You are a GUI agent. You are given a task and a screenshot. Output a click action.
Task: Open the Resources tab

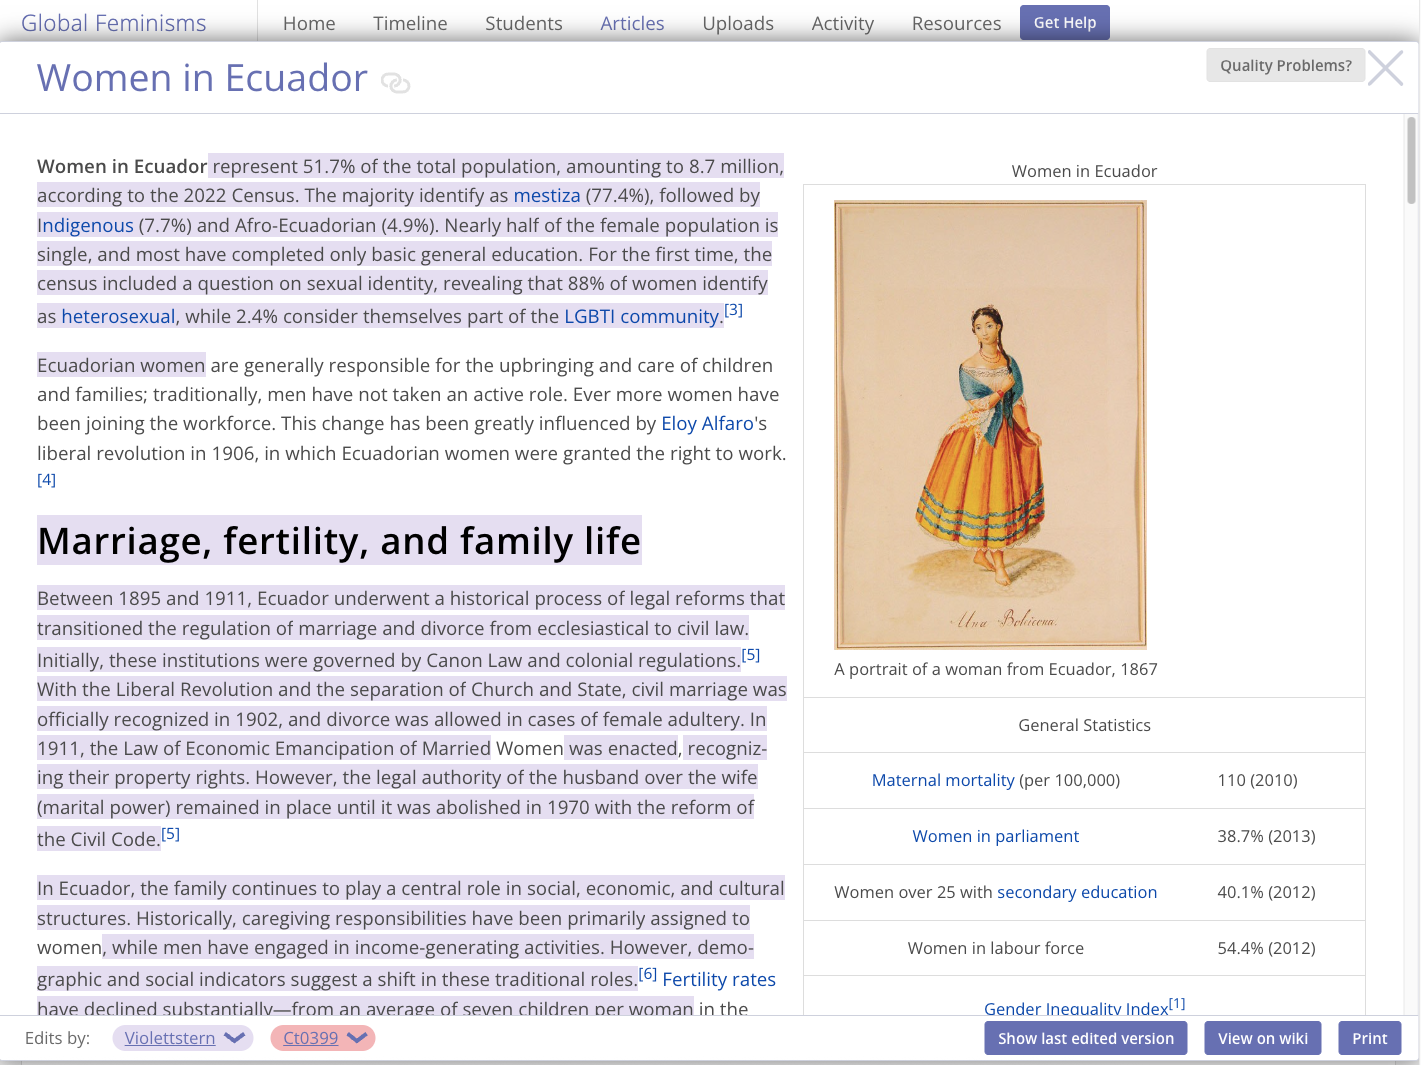click(x=956, y=23)
